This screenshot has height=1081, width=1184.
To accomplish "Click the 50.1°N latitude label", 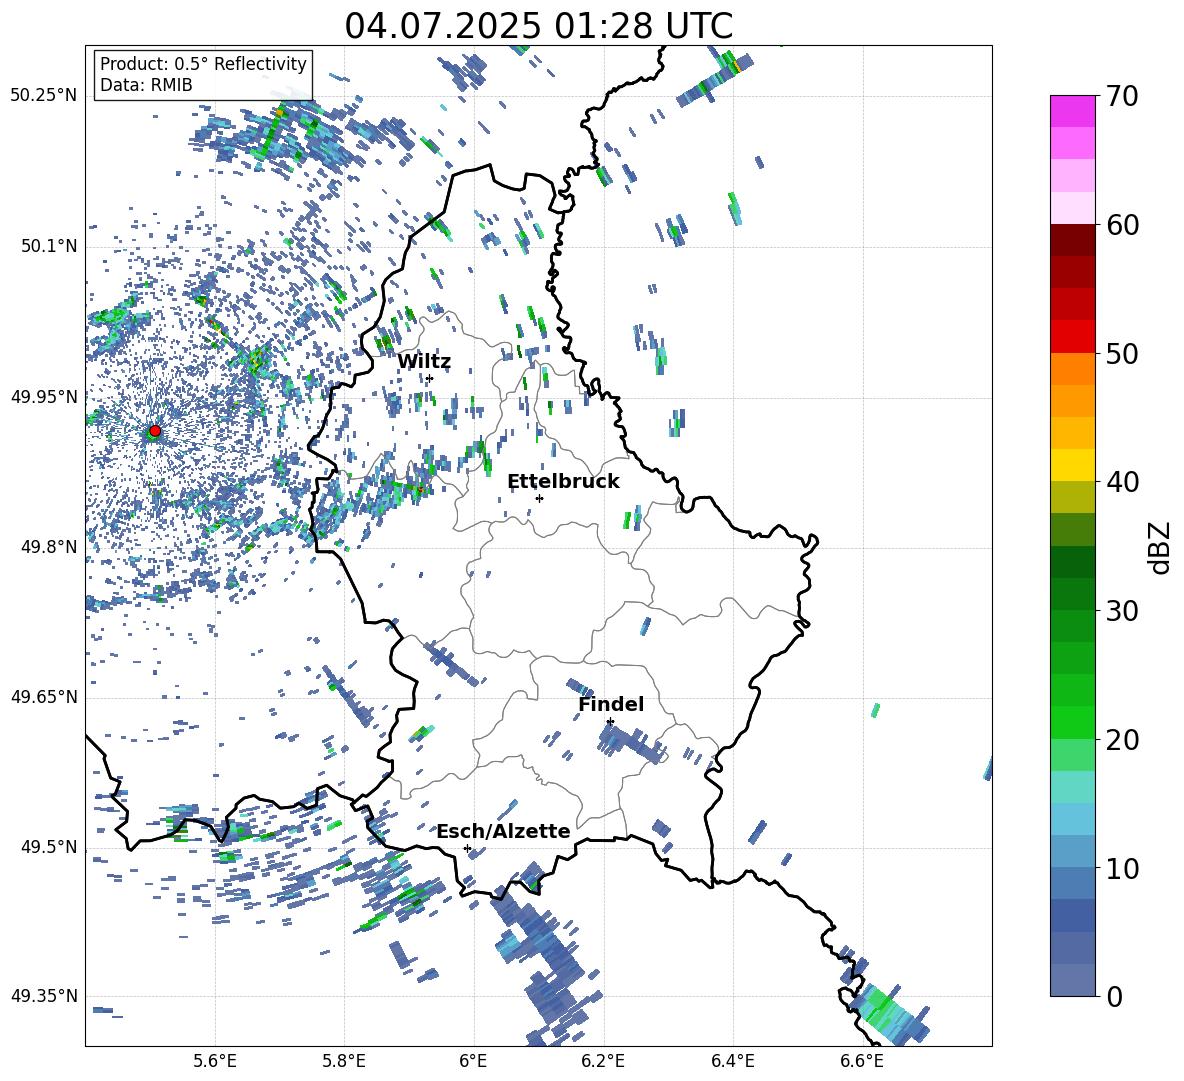I will click(49, 247).
